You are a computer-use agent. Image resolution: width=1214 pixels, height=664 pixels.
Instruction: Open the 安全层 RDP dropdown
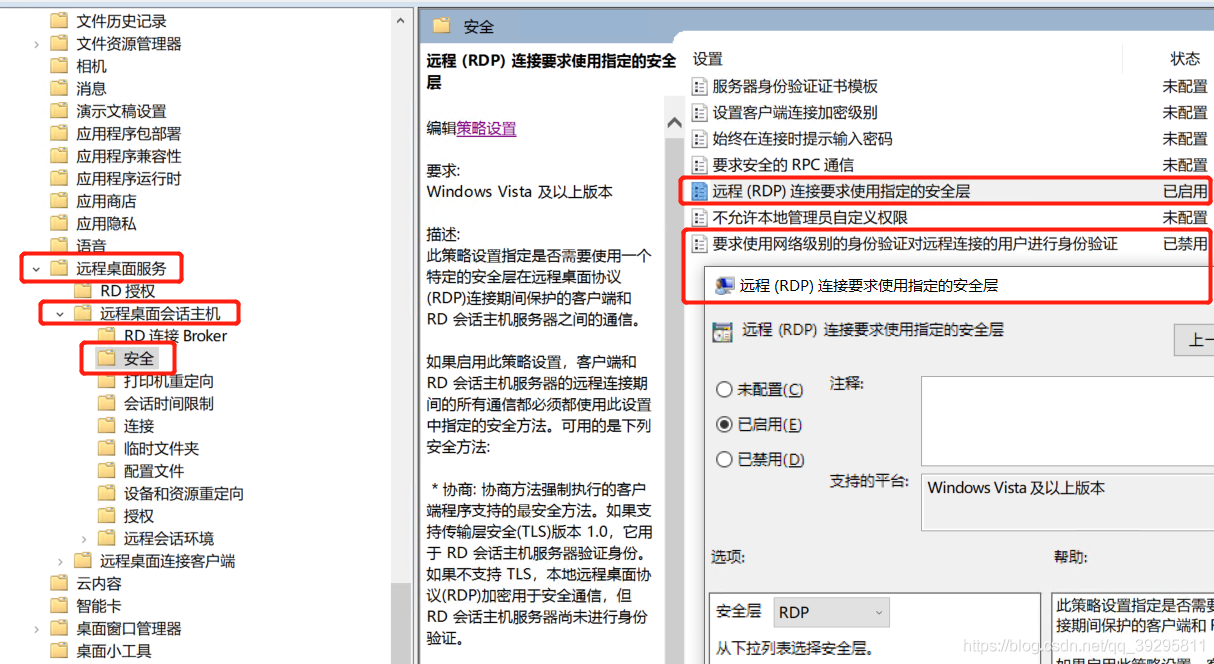click(x=831, y=612)
